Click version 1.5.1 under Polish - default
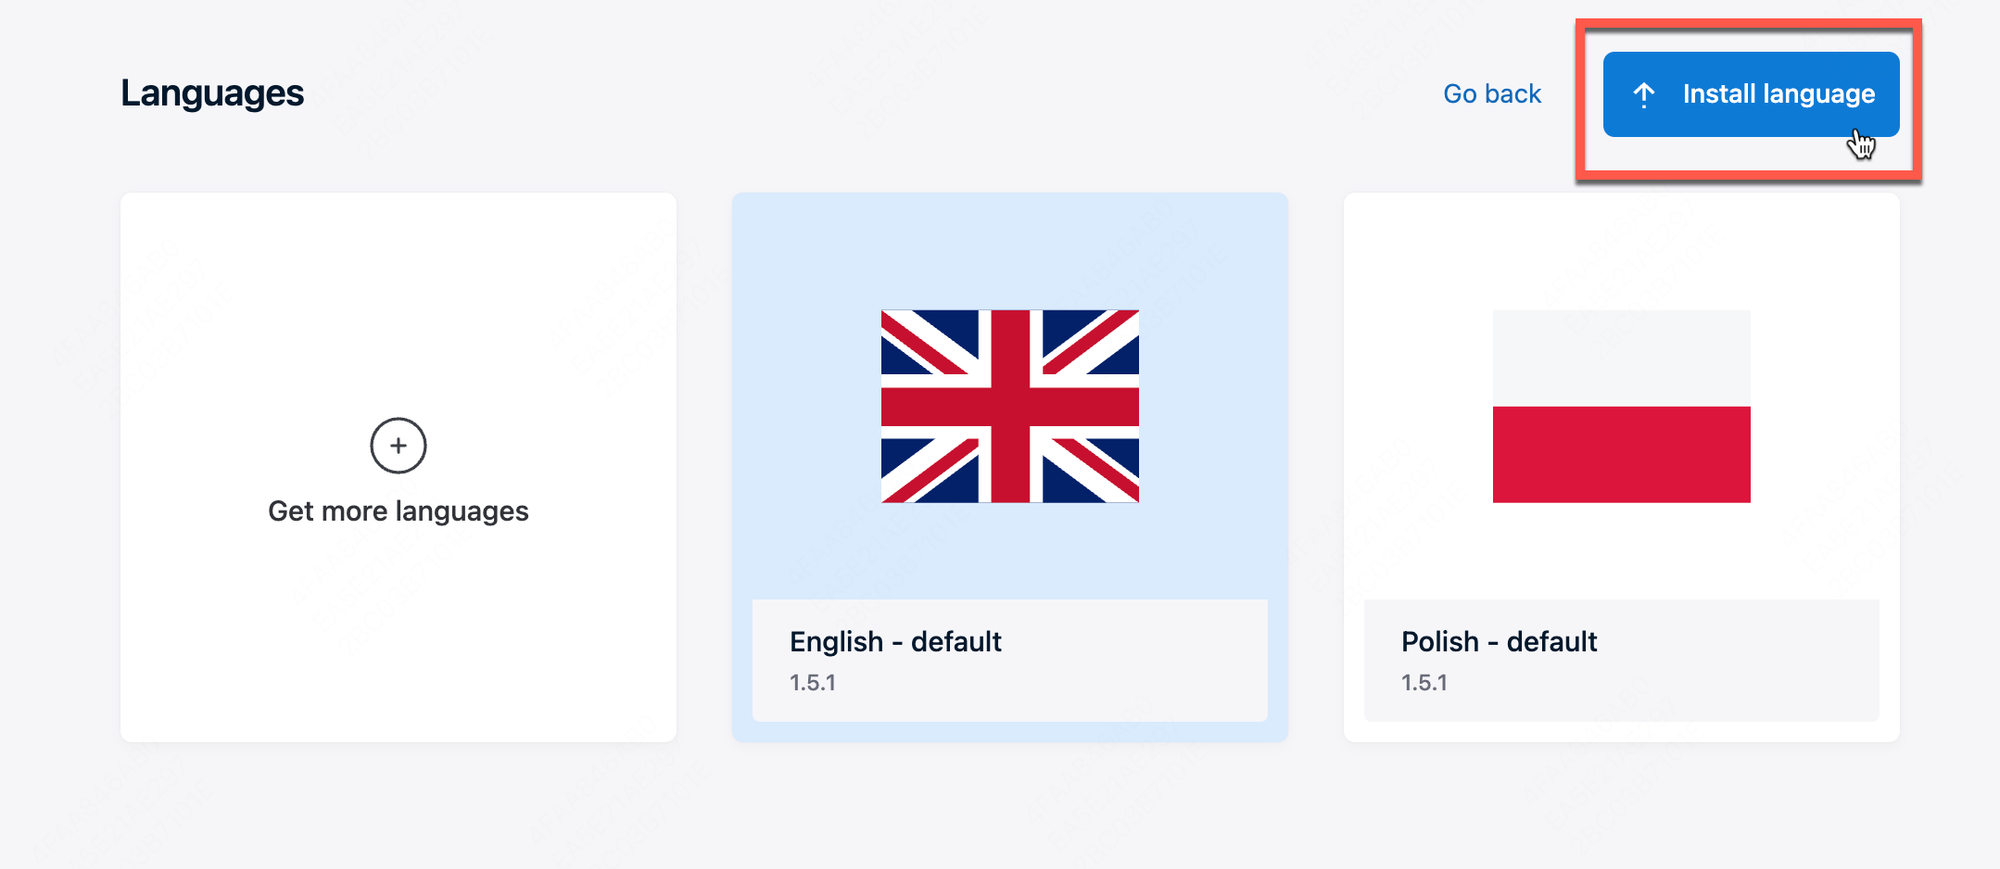The width and height of the screenshot is (2000, 869). pyautogui.click(x=1424, y=683)
